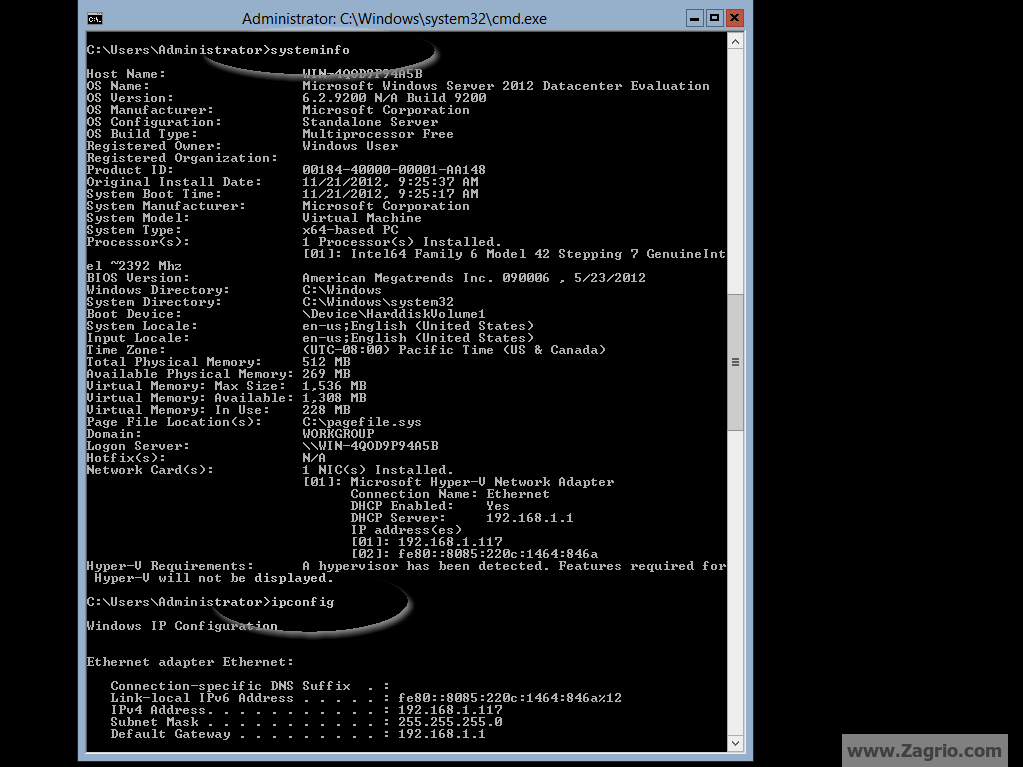The width and height of the screenshot is (1023, 767).
Task: Click virtual memory in use '228 MB'
Action: coord(326,410)
